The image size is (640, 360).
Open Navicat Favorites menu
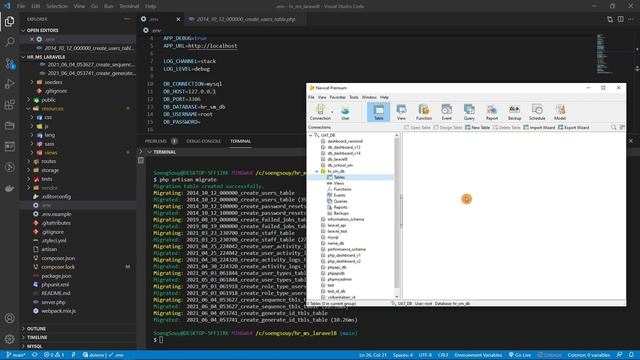tap(337, 97)
